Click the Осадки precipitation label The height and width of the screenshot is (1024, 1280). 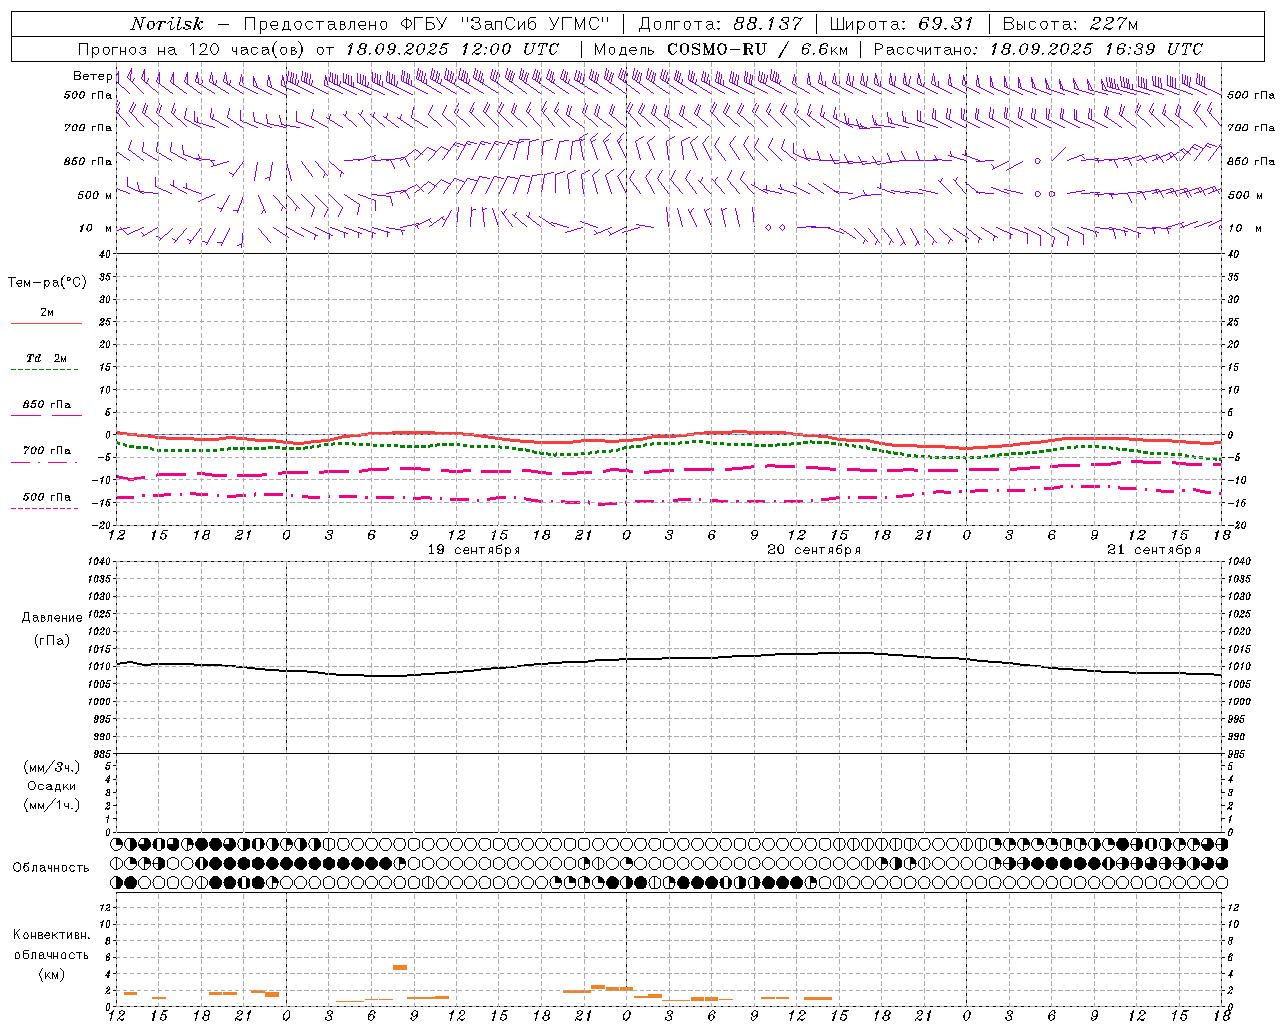click(52, 786)
